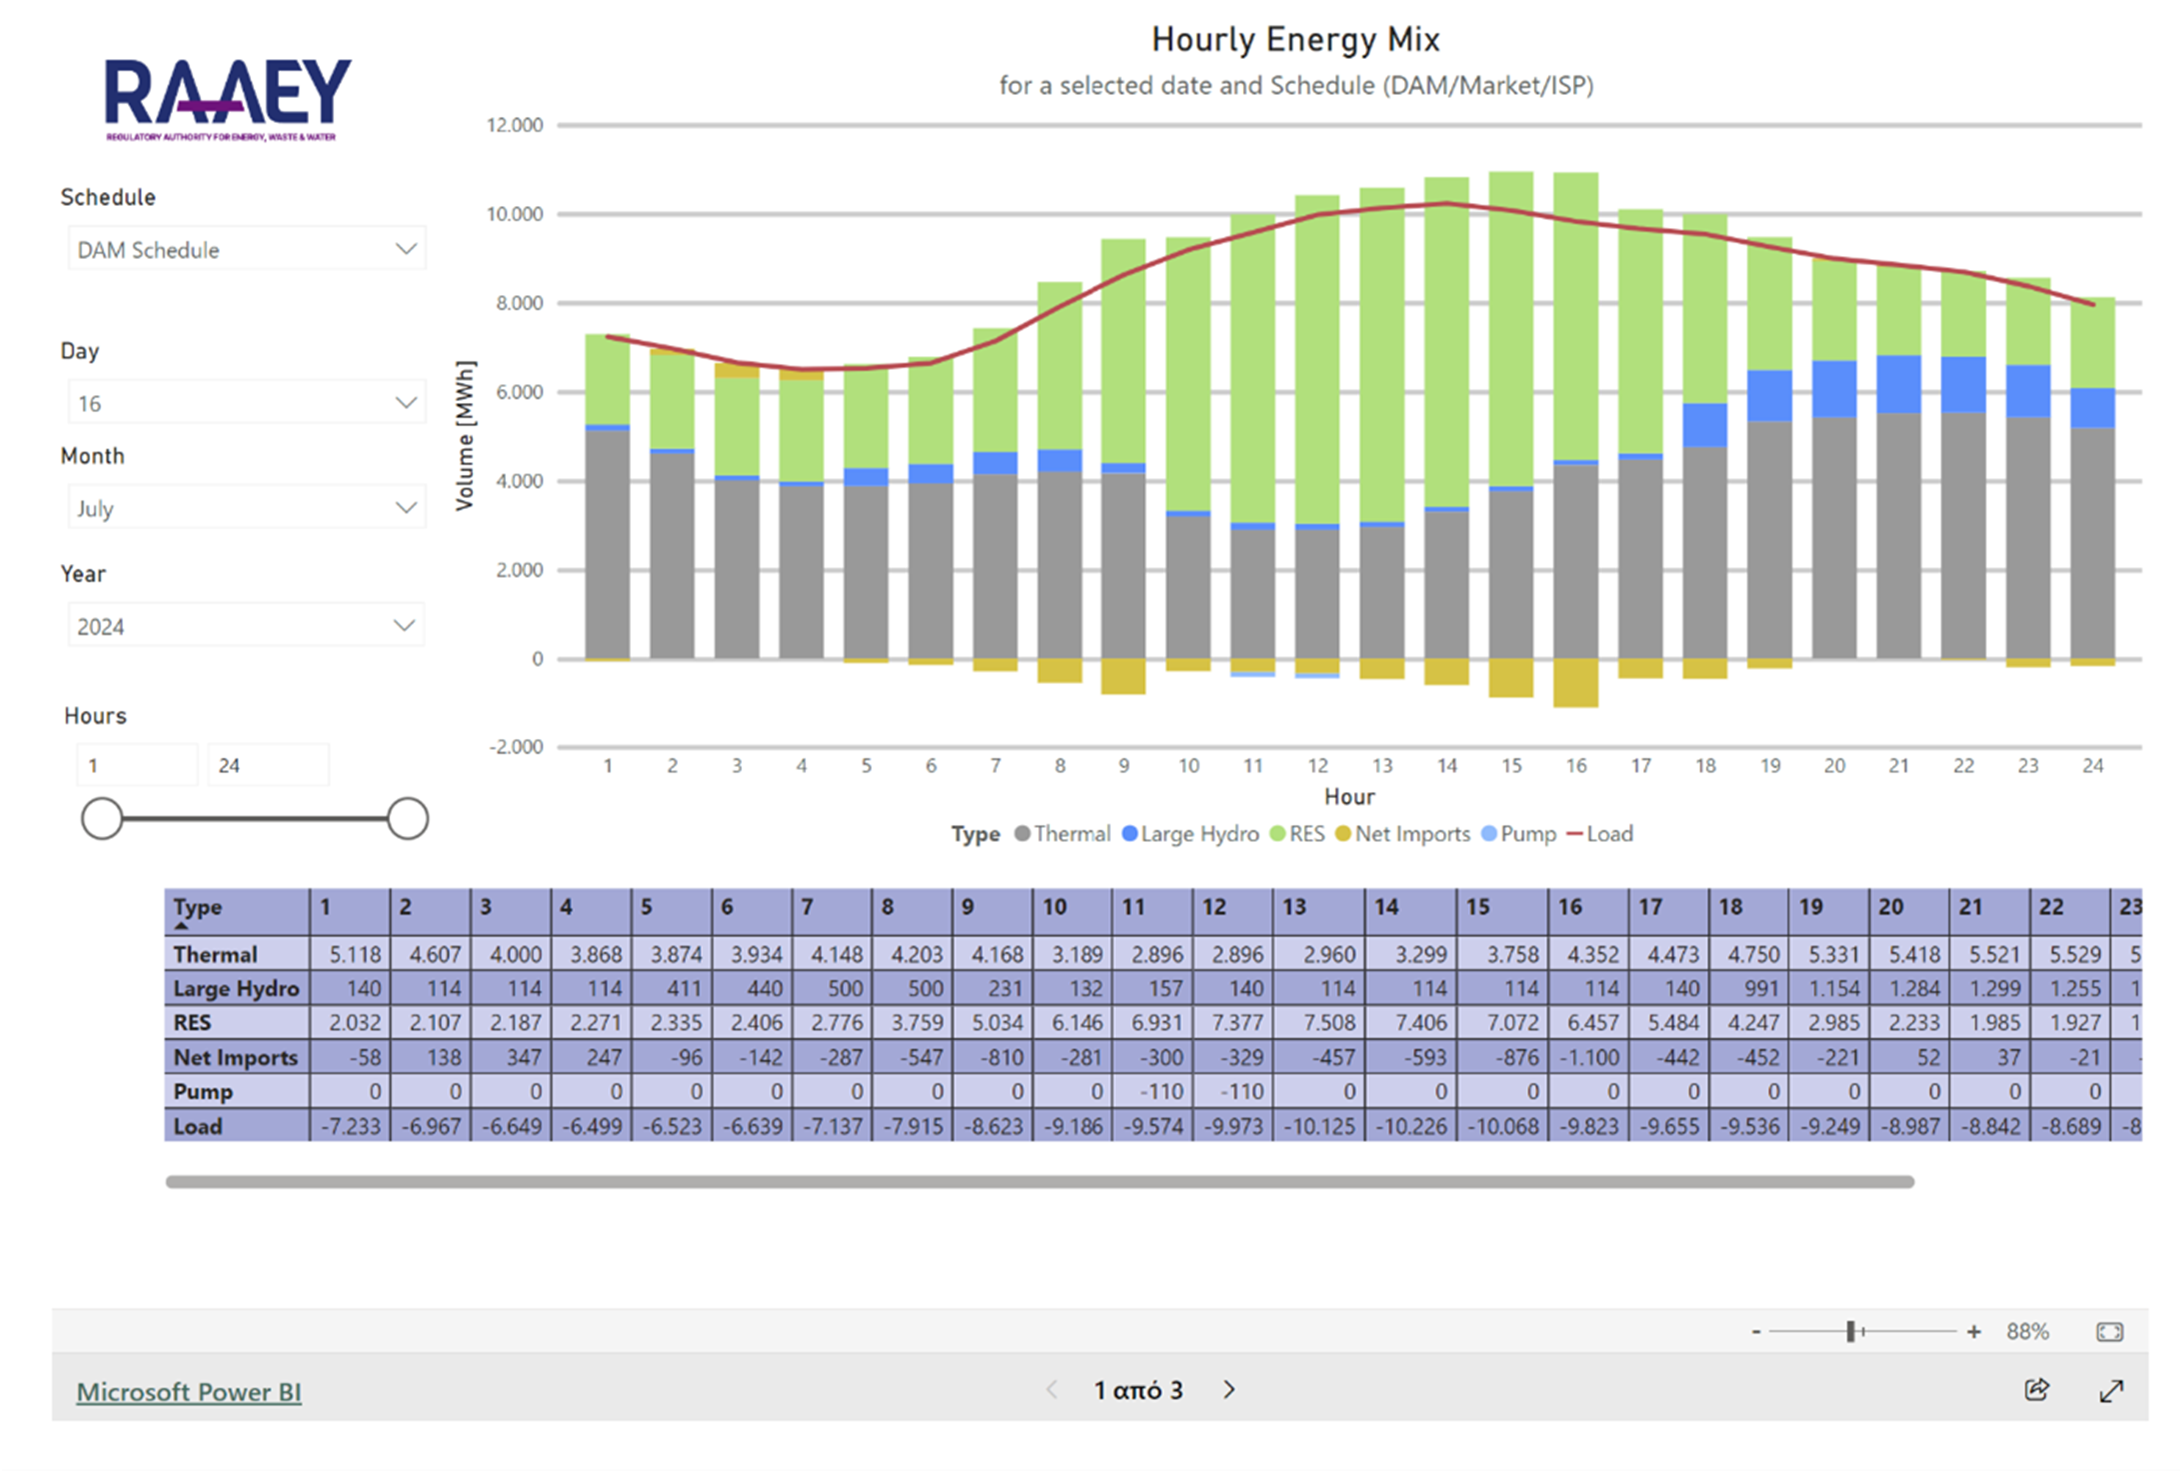Viewport: 2182px width, 1473px height.
Task: Click the Hours start input field showing 1
Action: 137,765
